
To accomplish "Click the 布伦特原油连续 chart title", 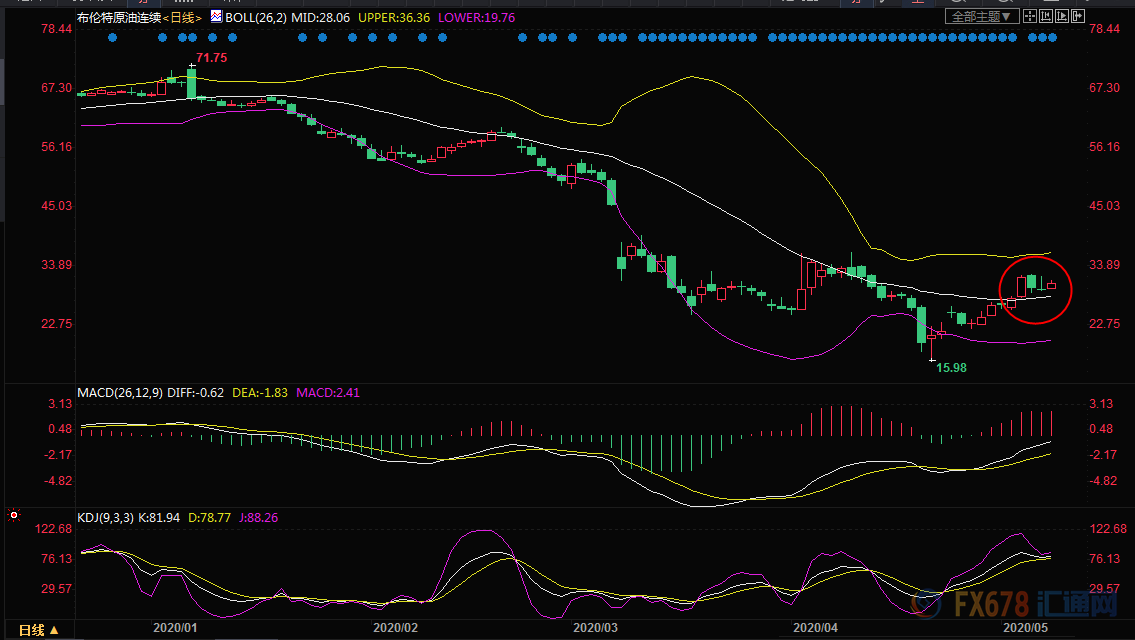I will (x=119, y=17).
